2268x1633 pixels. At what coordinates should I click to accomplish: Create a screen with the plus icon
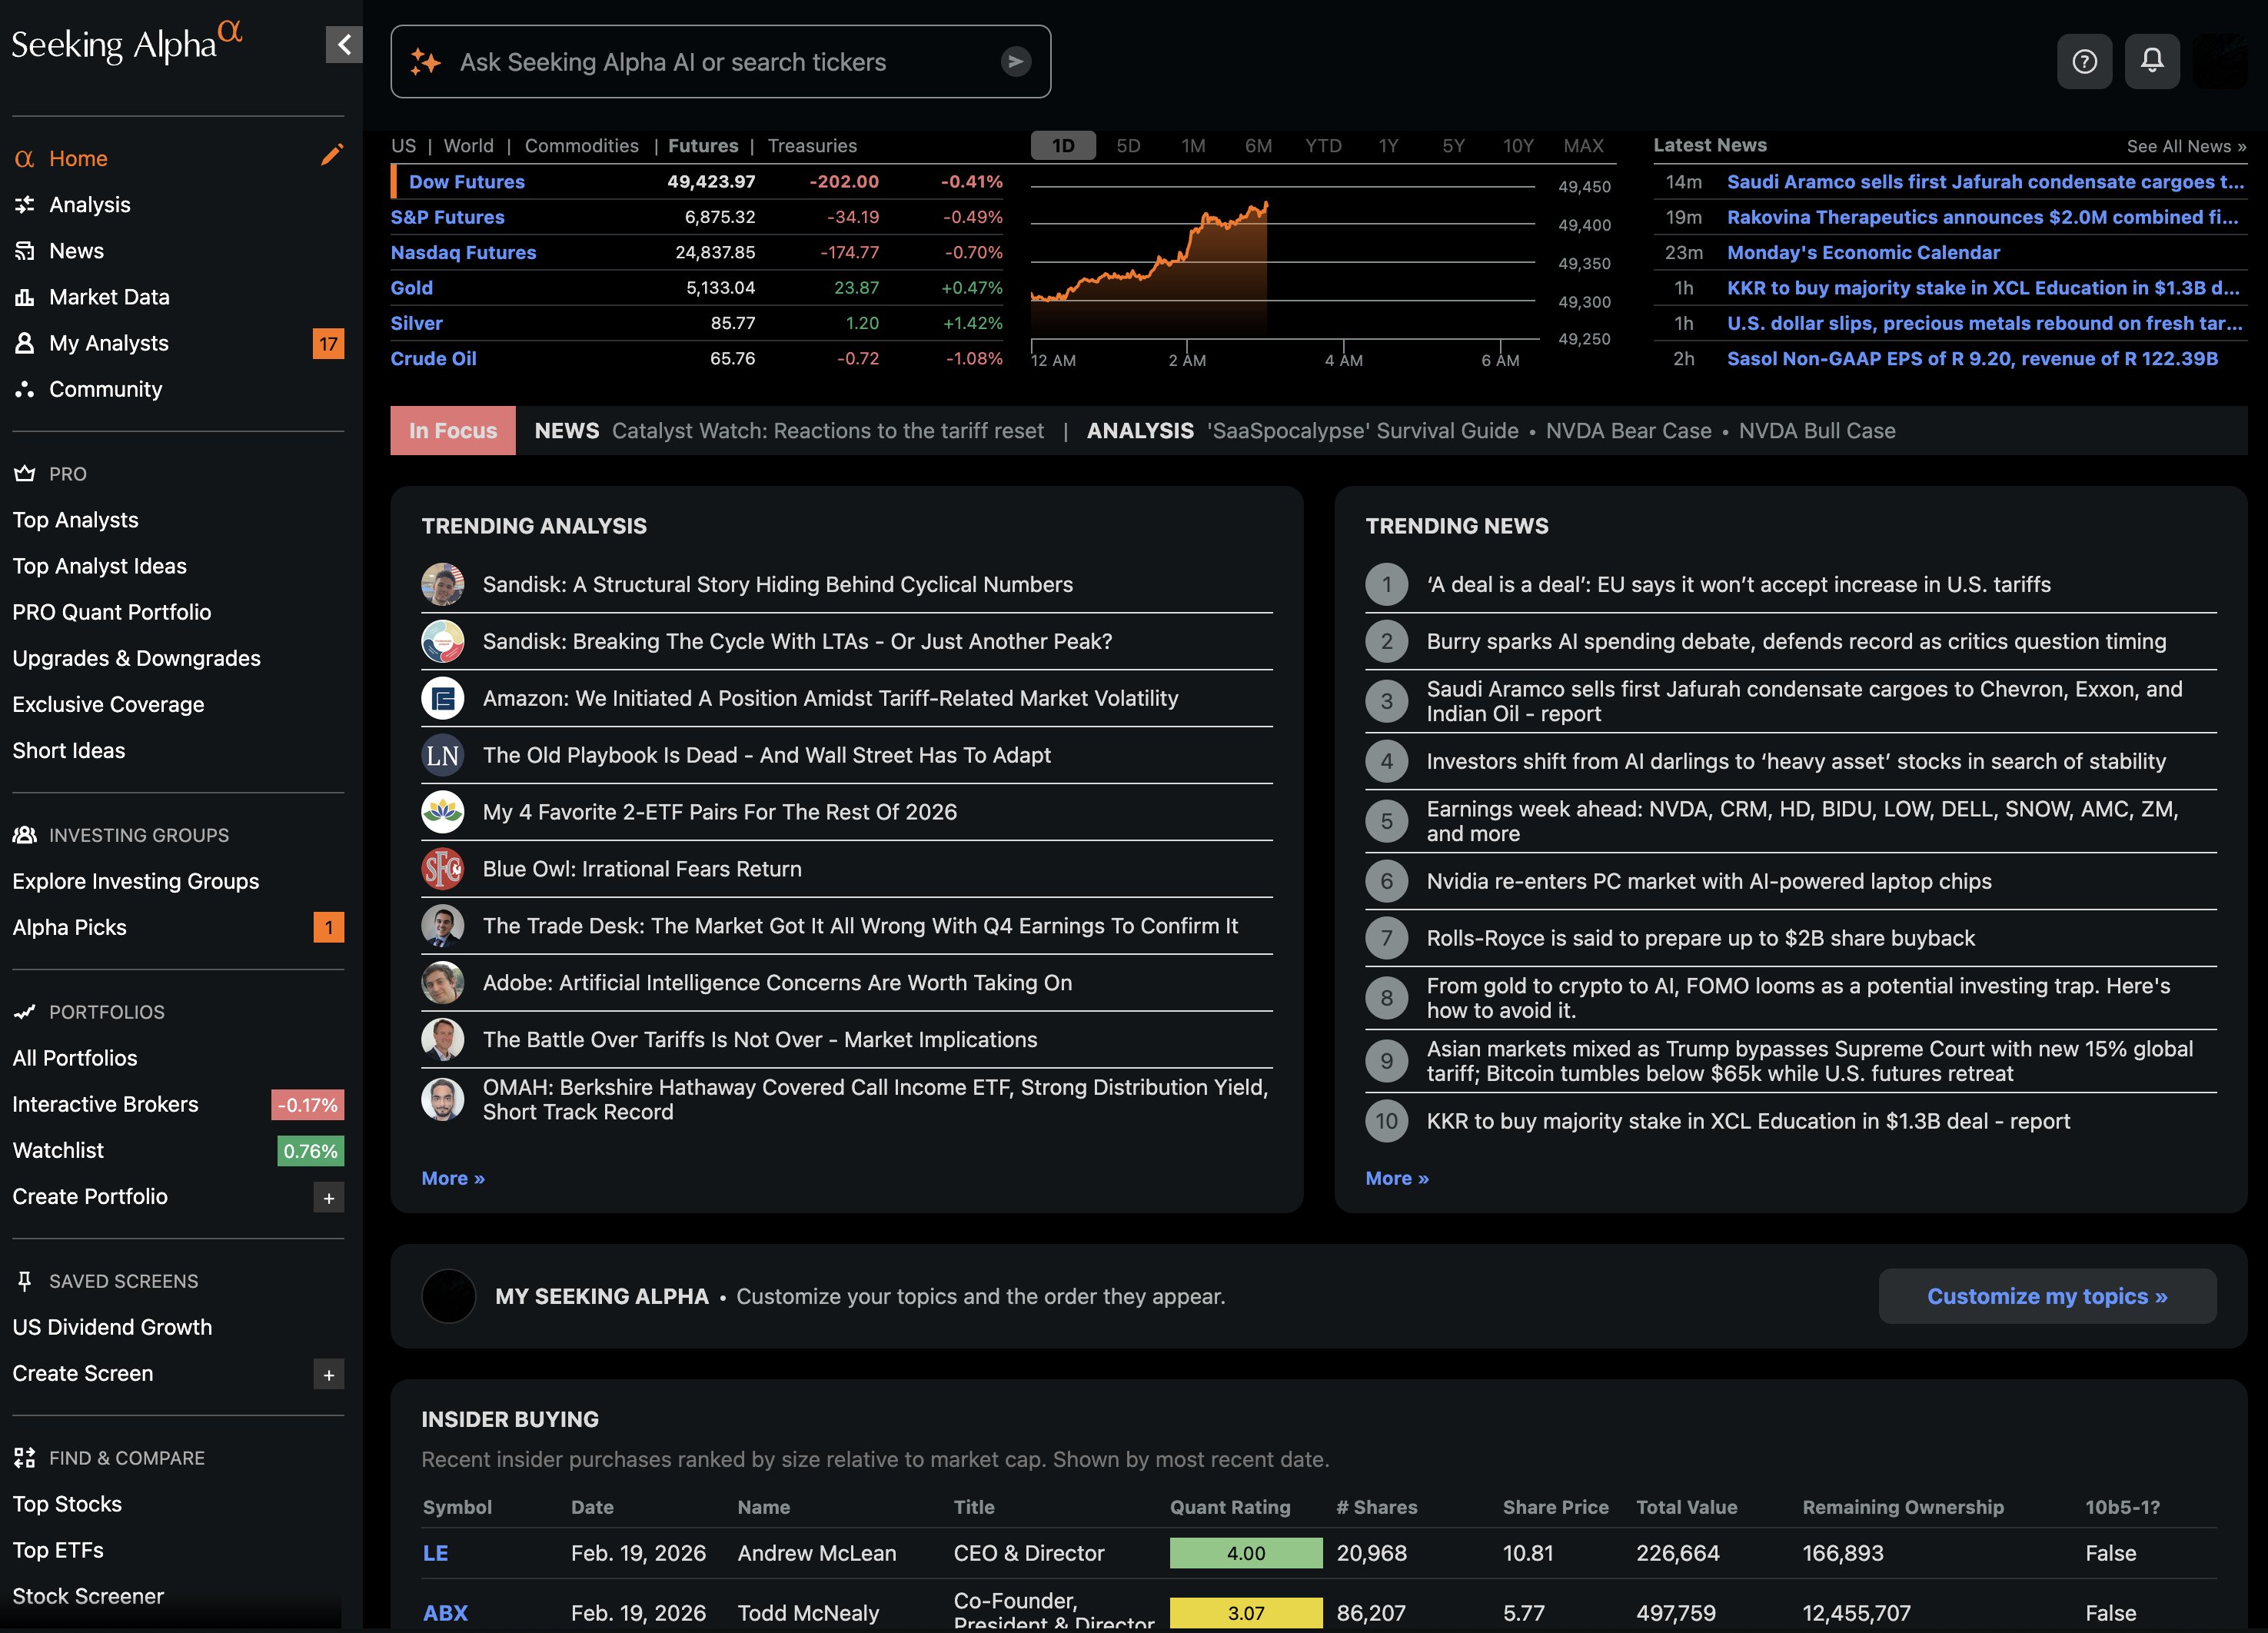(x=328, y=1373)
